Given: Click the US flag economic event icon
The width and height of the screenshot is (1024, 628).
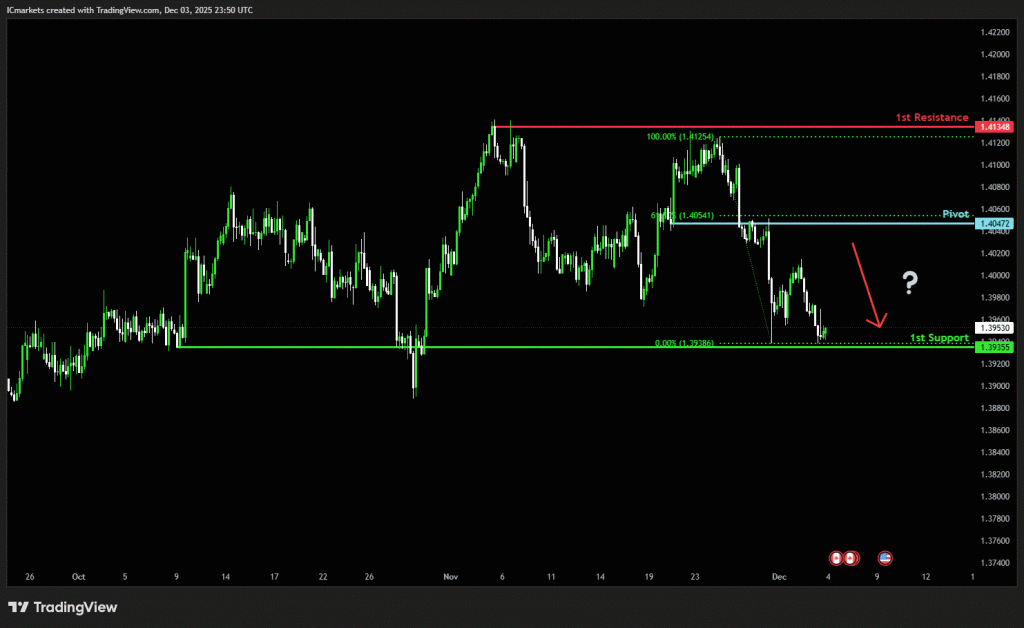Looking at the screenshot, I should click(x=884, y=557).
